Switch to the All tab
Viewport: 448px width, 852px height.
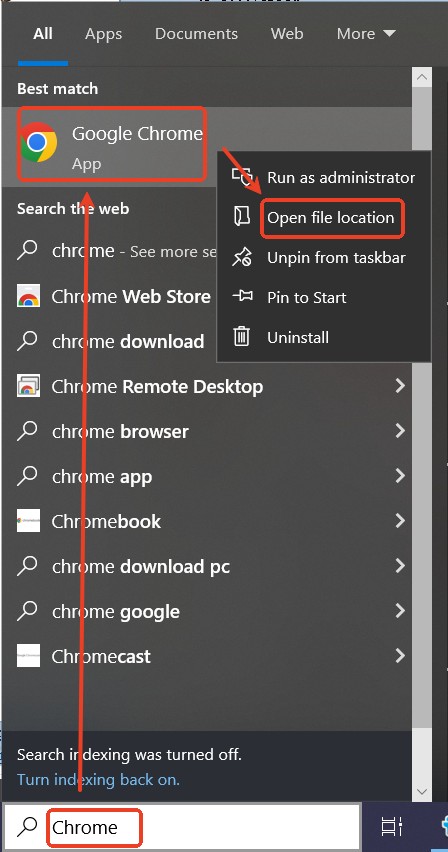click(x=43, y=34)
